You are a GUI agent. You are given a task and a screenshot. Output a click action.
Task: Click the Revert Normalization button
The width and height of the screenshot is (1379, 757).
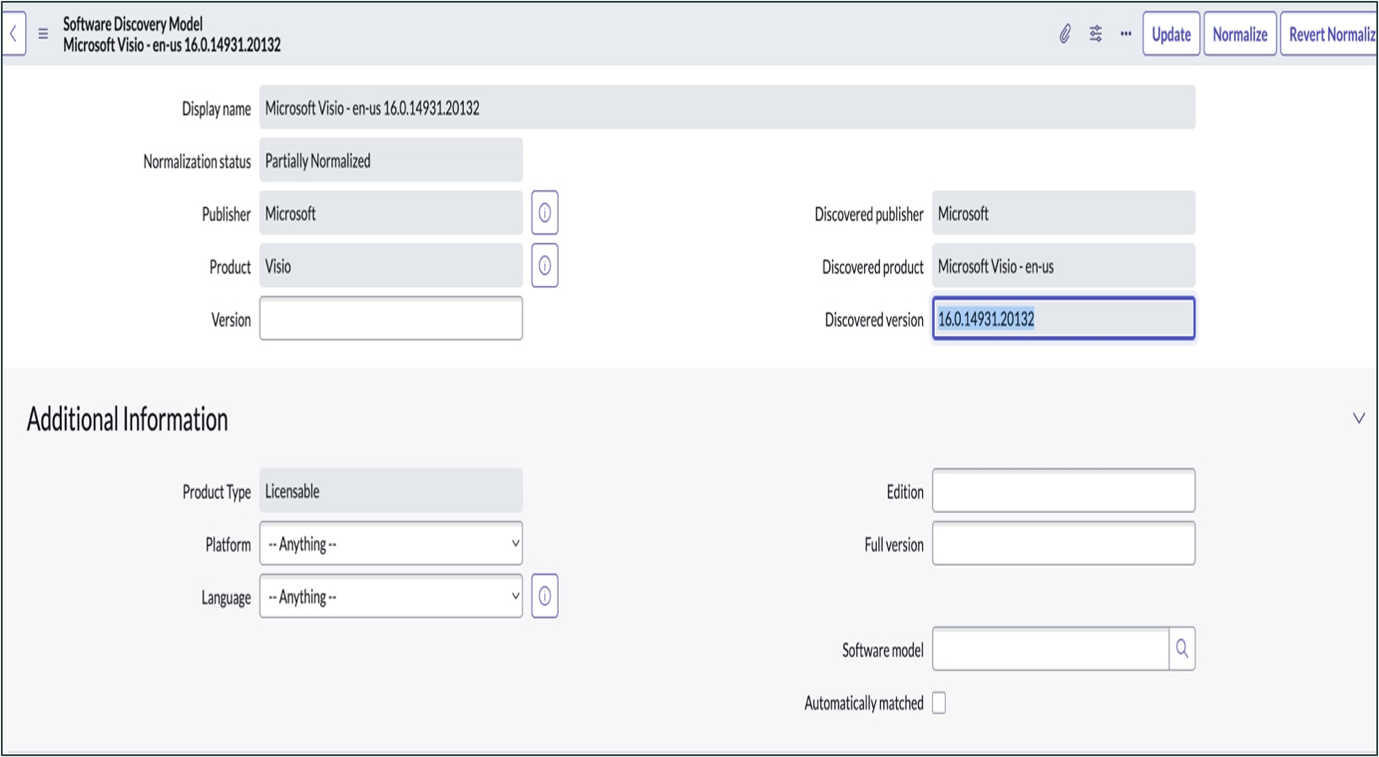pyautogui.click(x=1335, y=33)
